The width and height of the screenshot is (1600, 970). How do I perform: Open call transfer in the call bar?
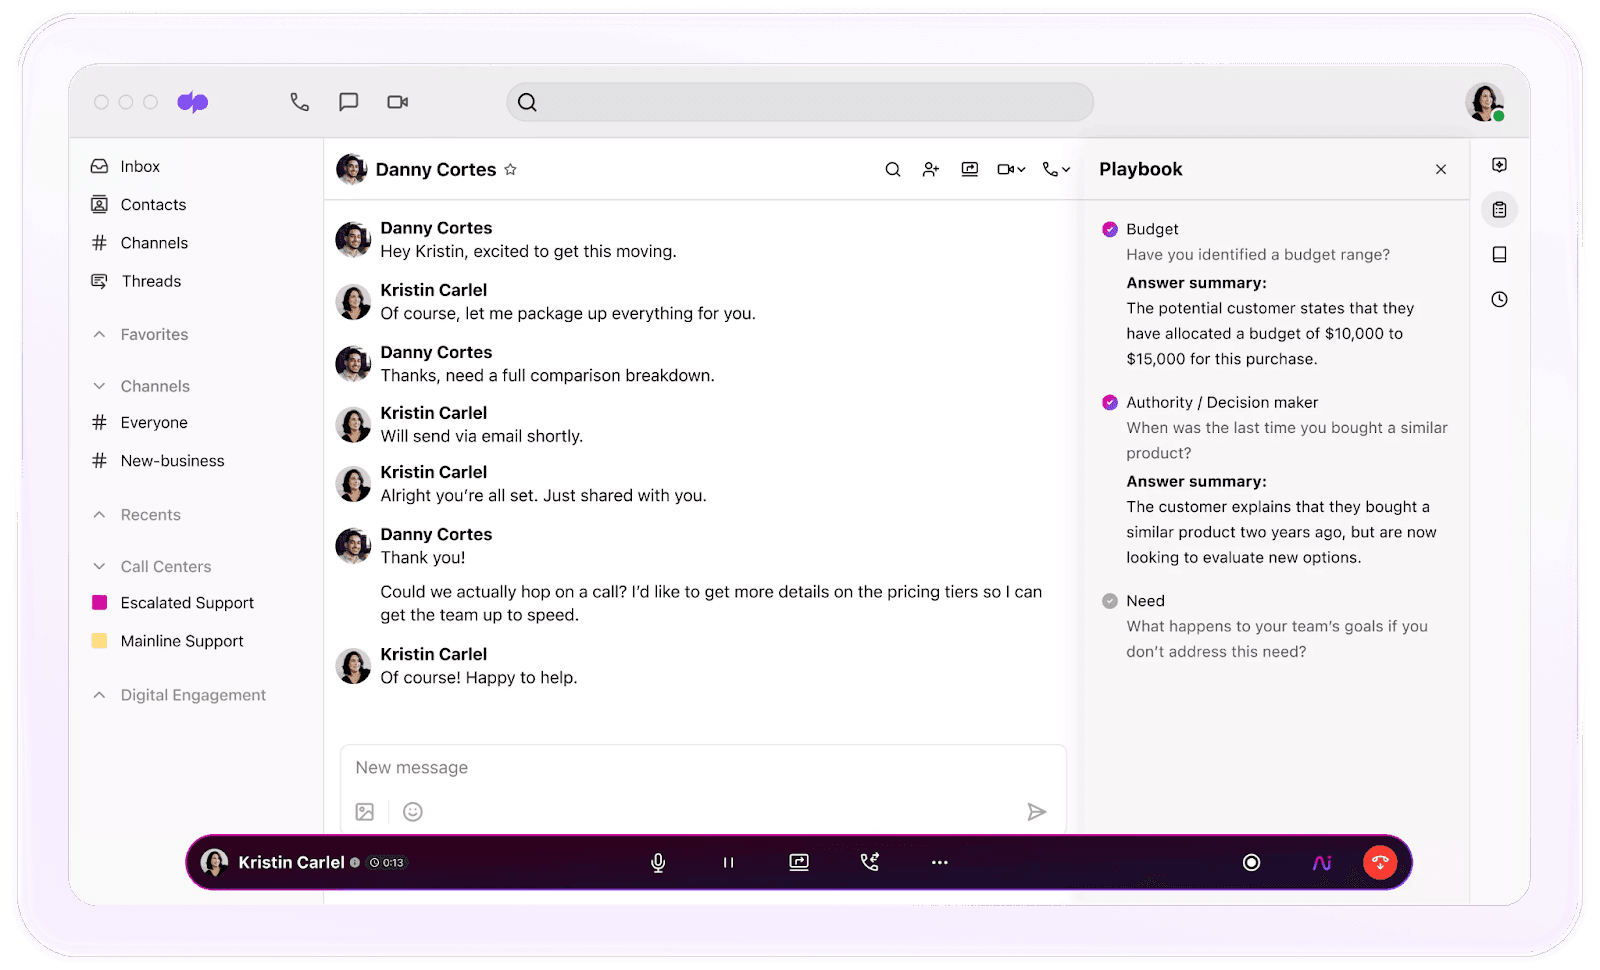point(870,862)
